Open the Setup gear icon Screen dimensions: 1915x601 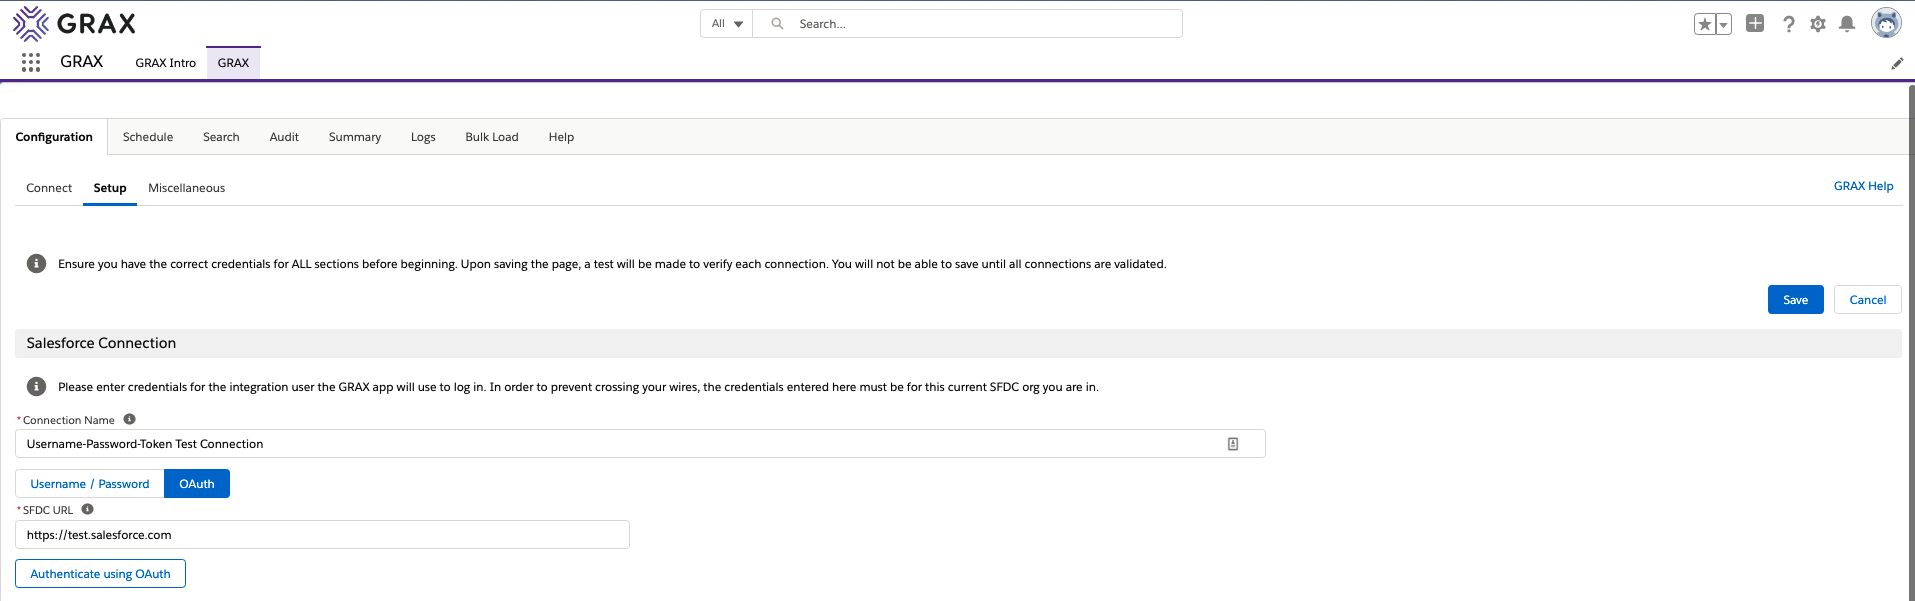[1818, 24]
